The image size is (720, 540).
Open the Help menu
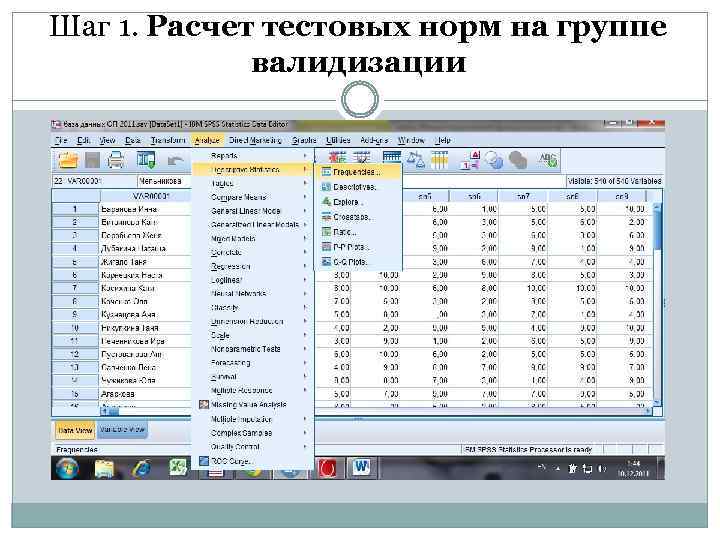(443, 140)
